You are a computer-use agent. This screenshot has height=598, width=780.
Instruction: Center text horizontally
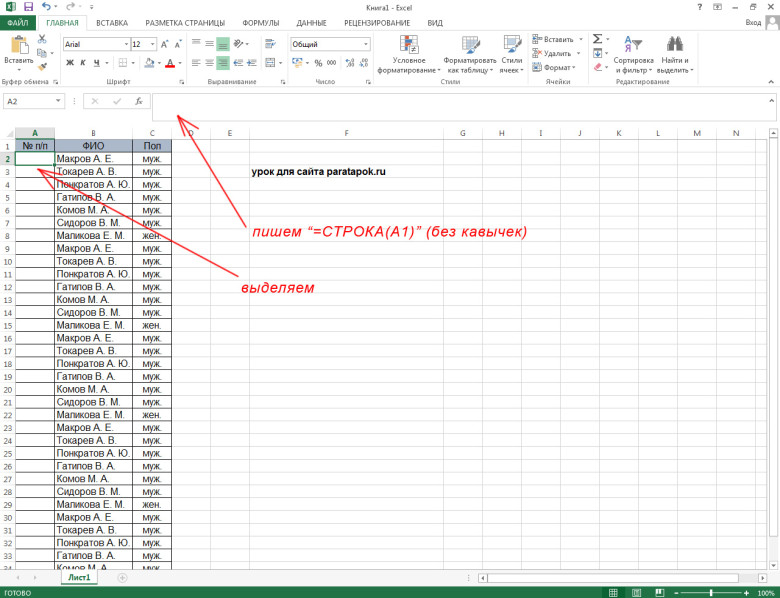pos(209,63)
